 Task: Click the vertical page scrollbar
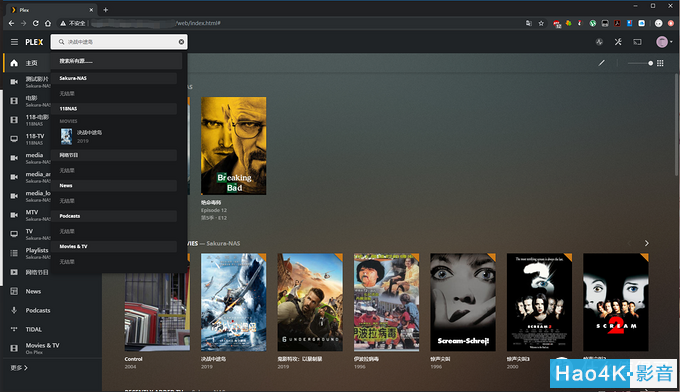coord(677,126)
